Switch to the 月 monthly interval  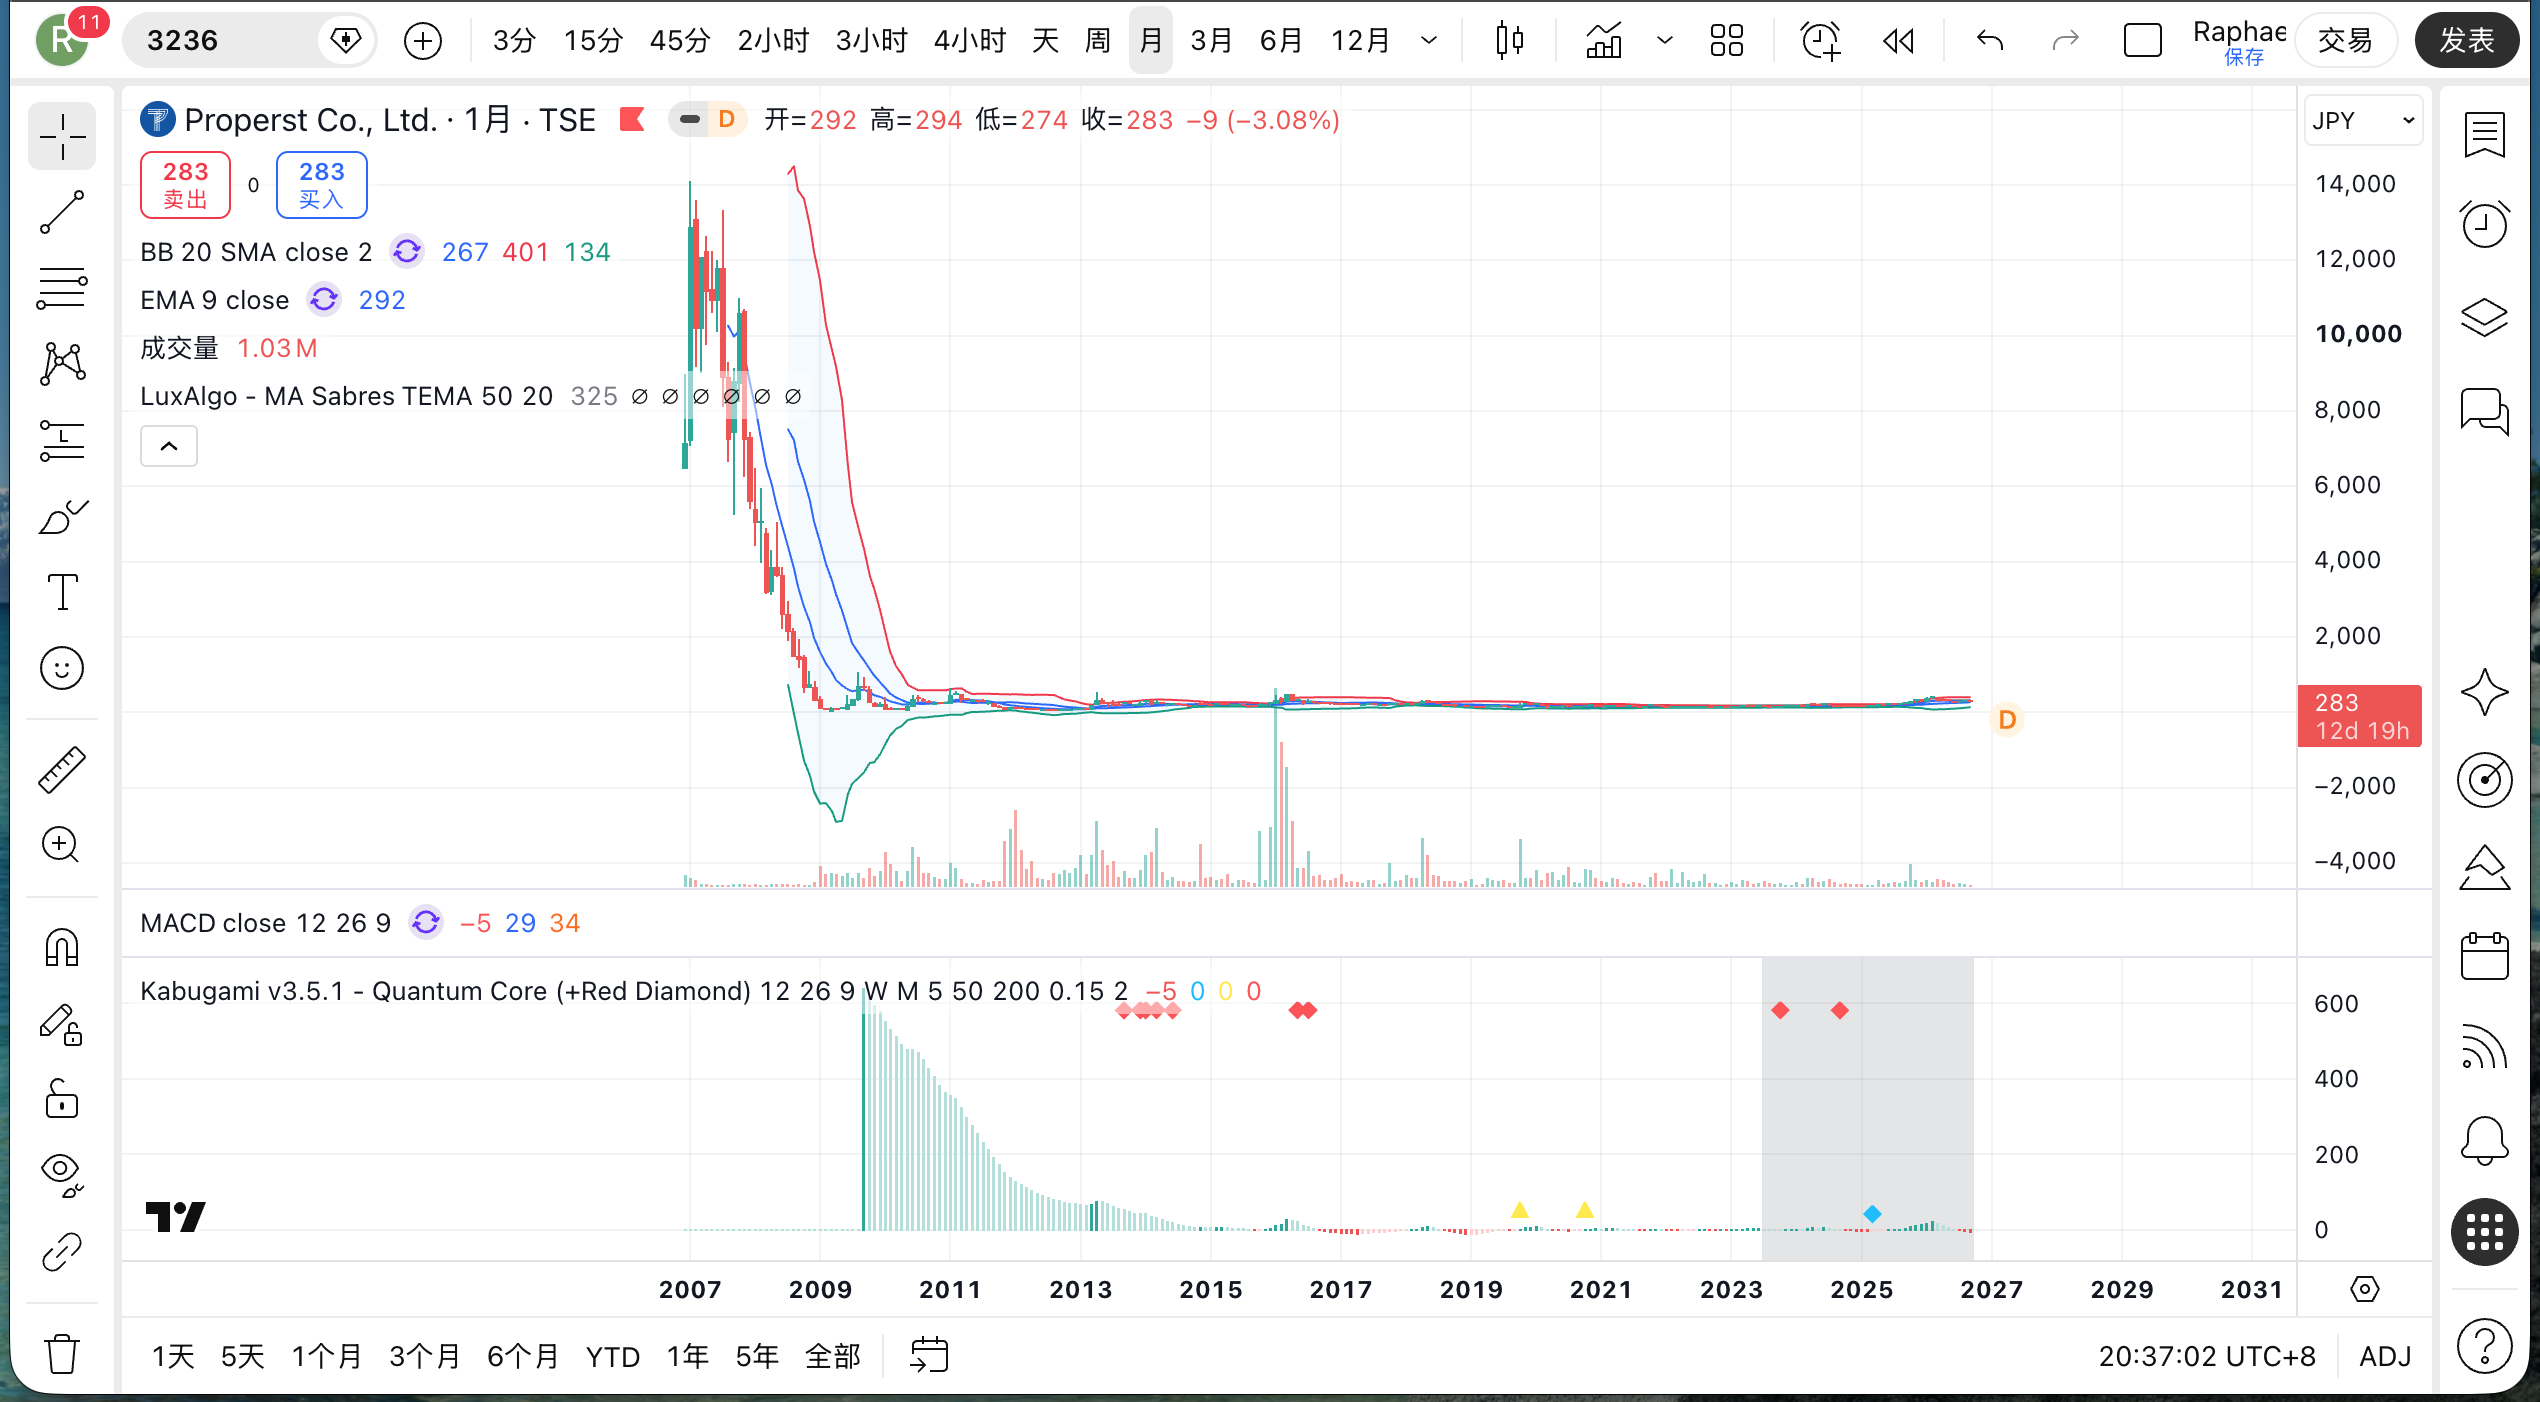[1150, 41]
